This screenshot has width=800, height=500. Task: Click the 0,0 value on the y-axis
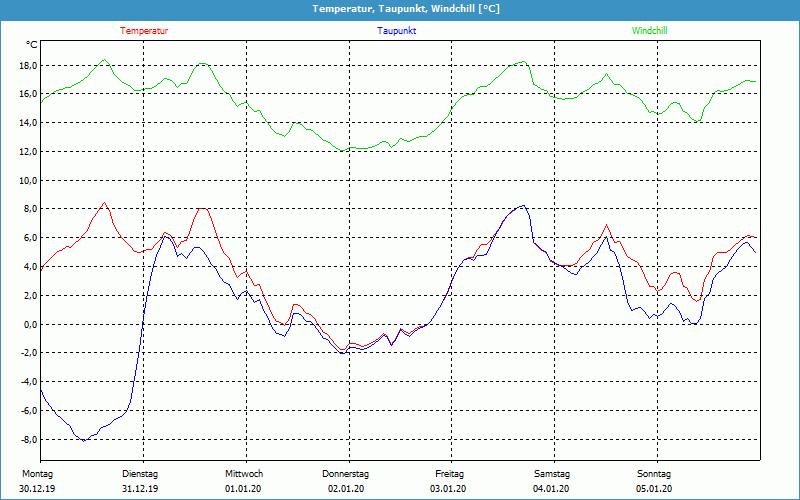[x=29, y=325]
